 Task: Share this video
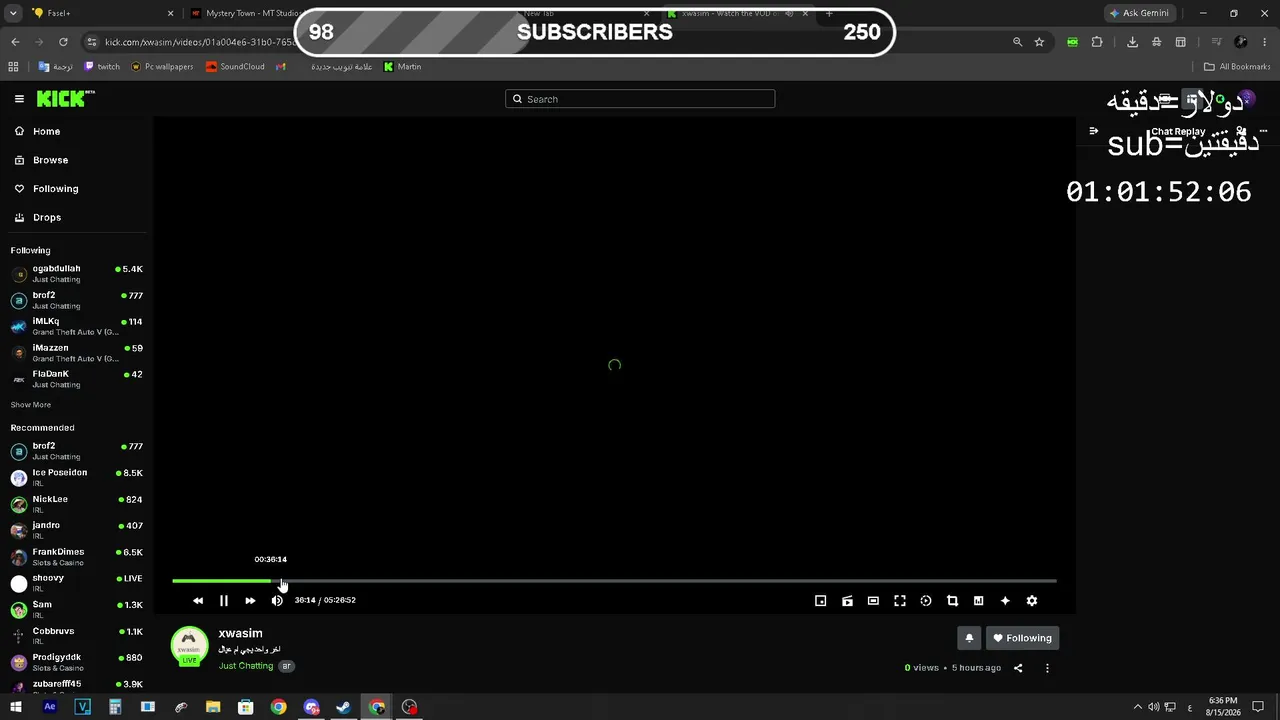tap(1018, 668)
